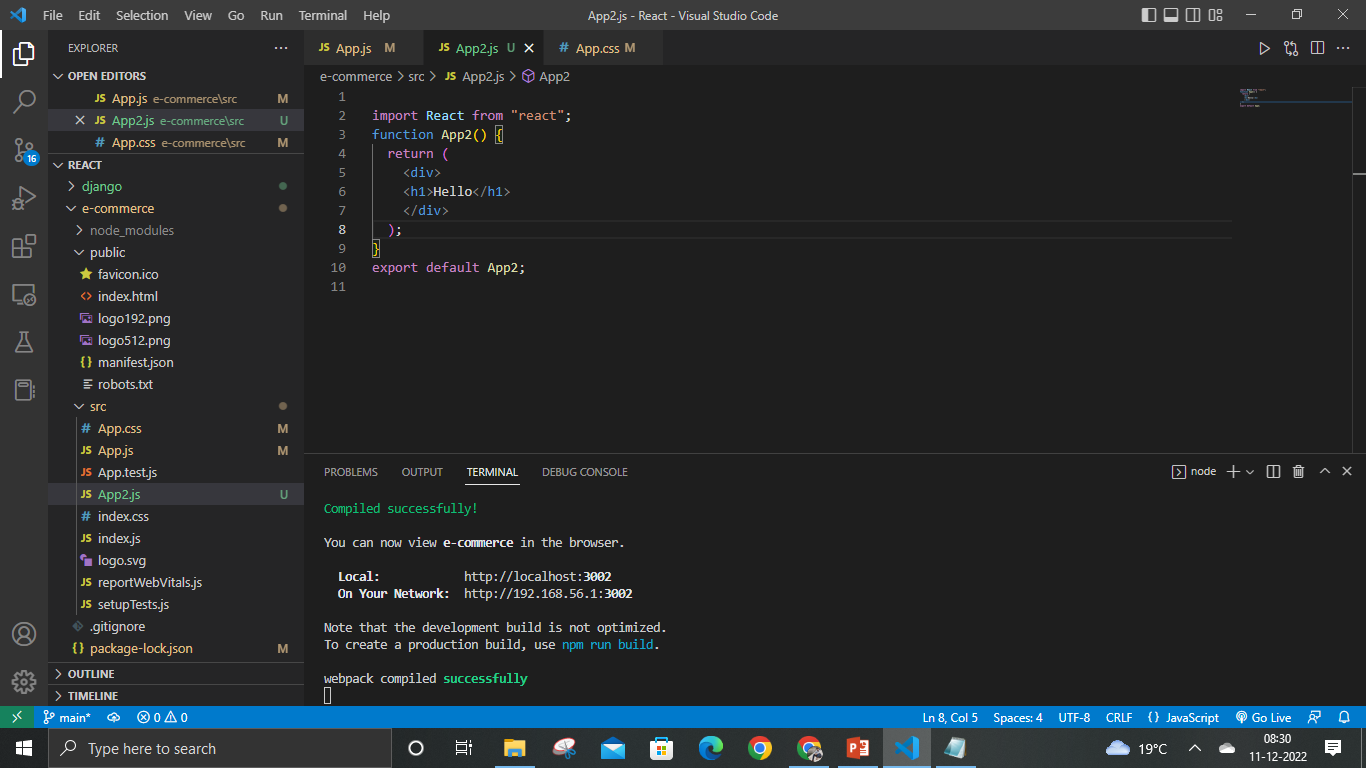Open the Terminal menu
The image size is (1366, 768).
coord(323,15)
